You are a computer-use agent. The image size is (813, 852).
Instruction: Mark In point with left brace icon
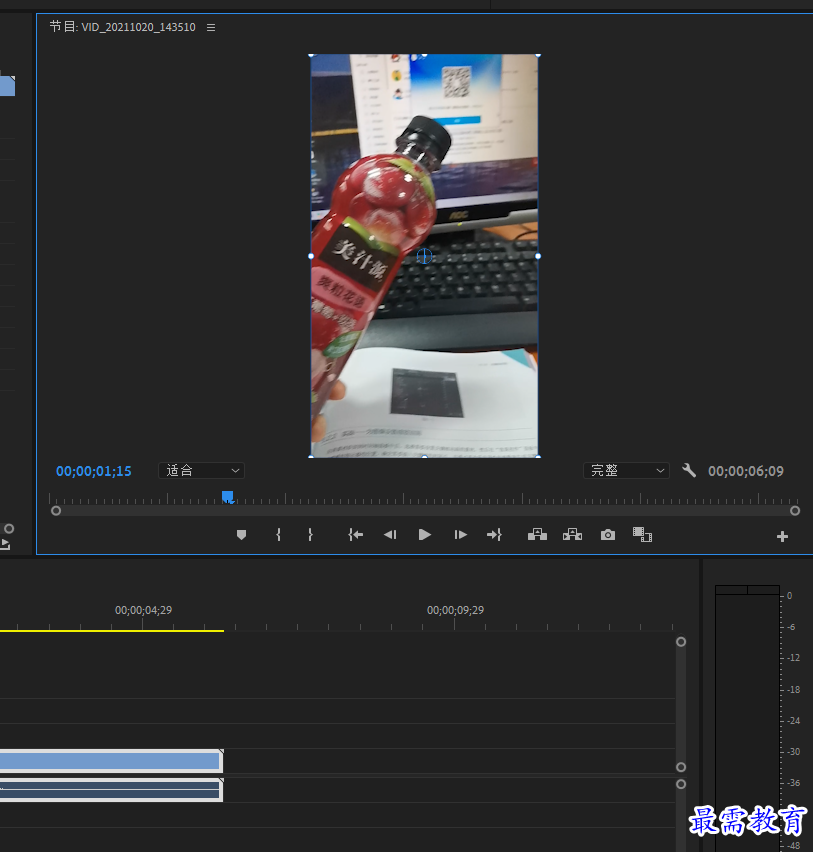278,535
